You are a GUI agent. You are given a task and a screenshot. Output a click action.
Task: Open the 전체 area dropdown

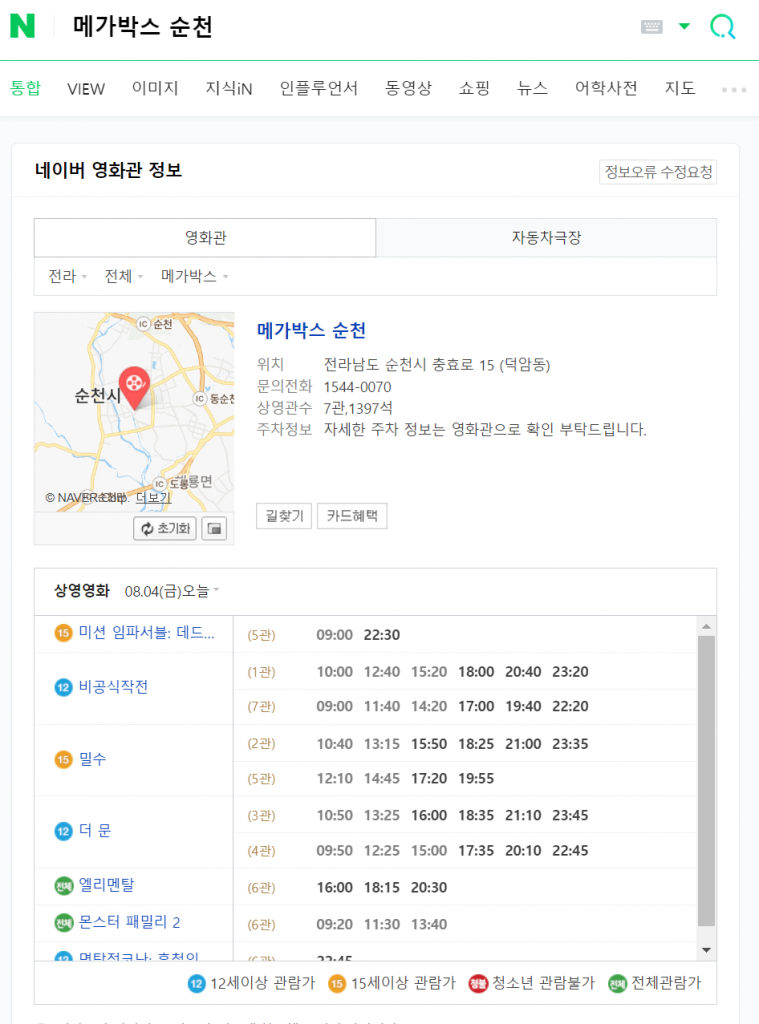click(123, 276)
